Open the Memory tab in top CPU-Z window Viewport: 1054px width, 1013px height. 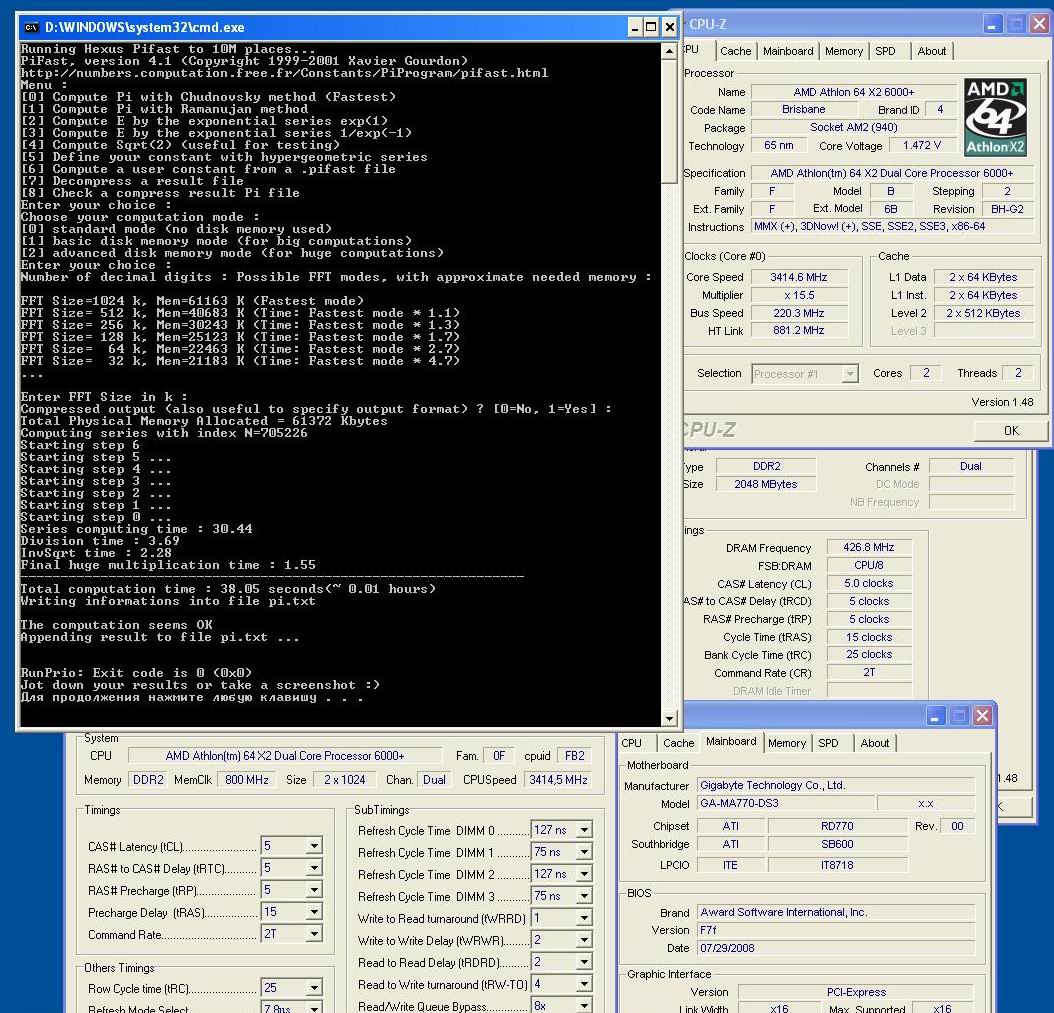point(844,51)
